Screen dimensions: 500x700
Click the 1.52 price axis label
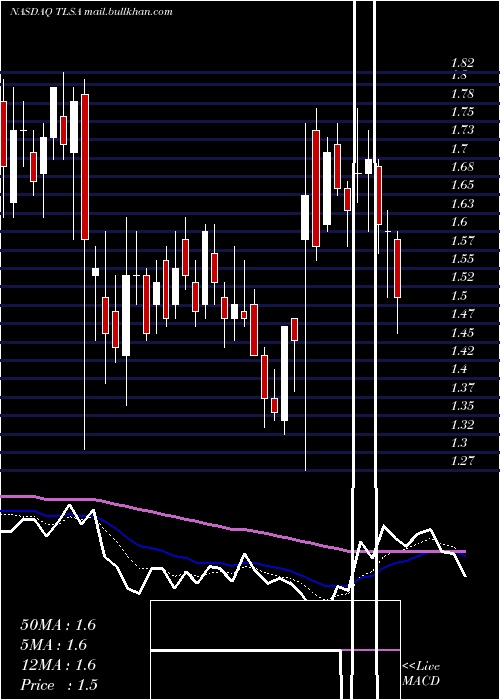[x=462, y=277]
